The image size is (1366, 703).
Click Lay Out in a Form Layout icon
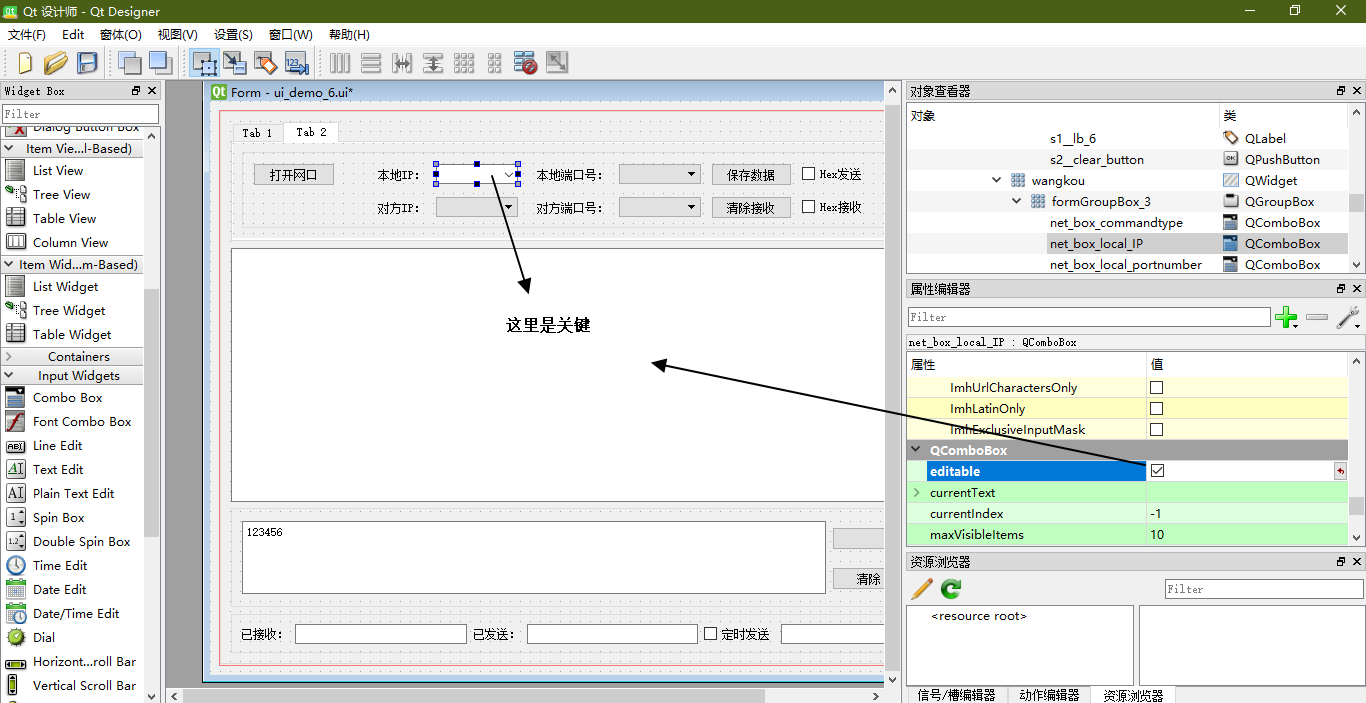pos(495,63)
